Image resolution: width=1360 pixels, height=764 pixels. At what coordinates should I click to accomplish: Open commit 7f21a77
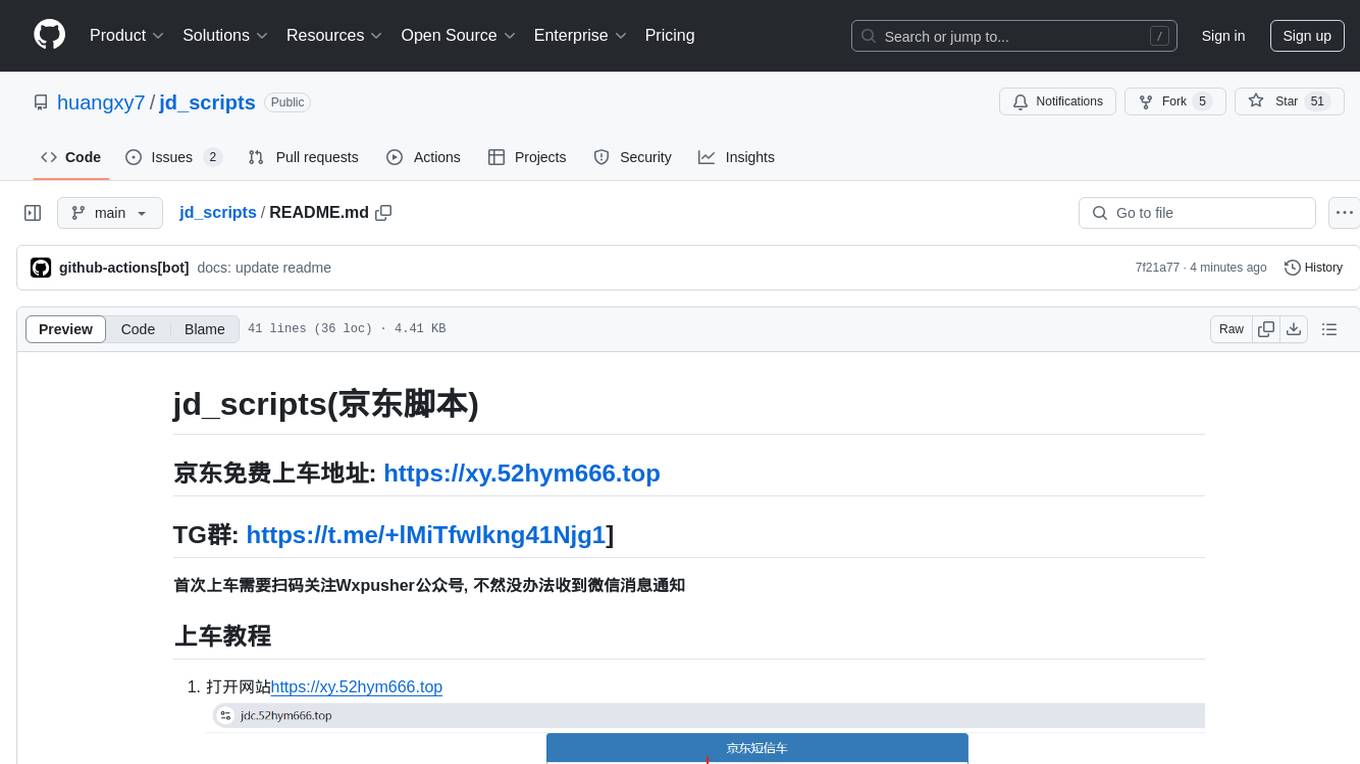[x=1157, y=268]
